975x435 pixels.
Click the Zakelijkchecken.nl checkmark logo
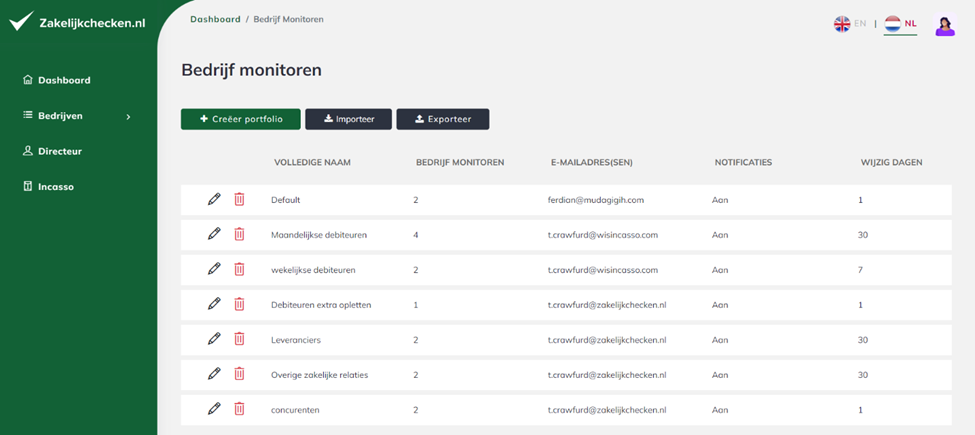pyautogui.click(x=21, y=21)
